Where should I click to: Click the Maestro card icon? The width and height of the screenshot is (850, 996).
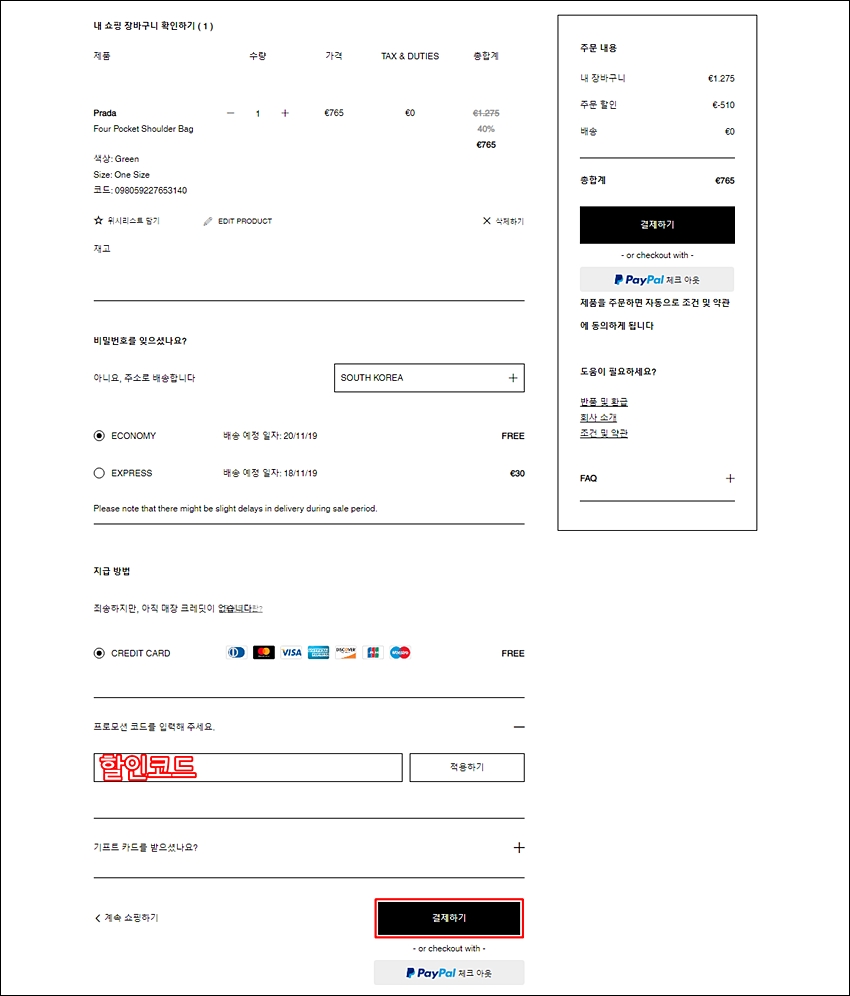400,652
